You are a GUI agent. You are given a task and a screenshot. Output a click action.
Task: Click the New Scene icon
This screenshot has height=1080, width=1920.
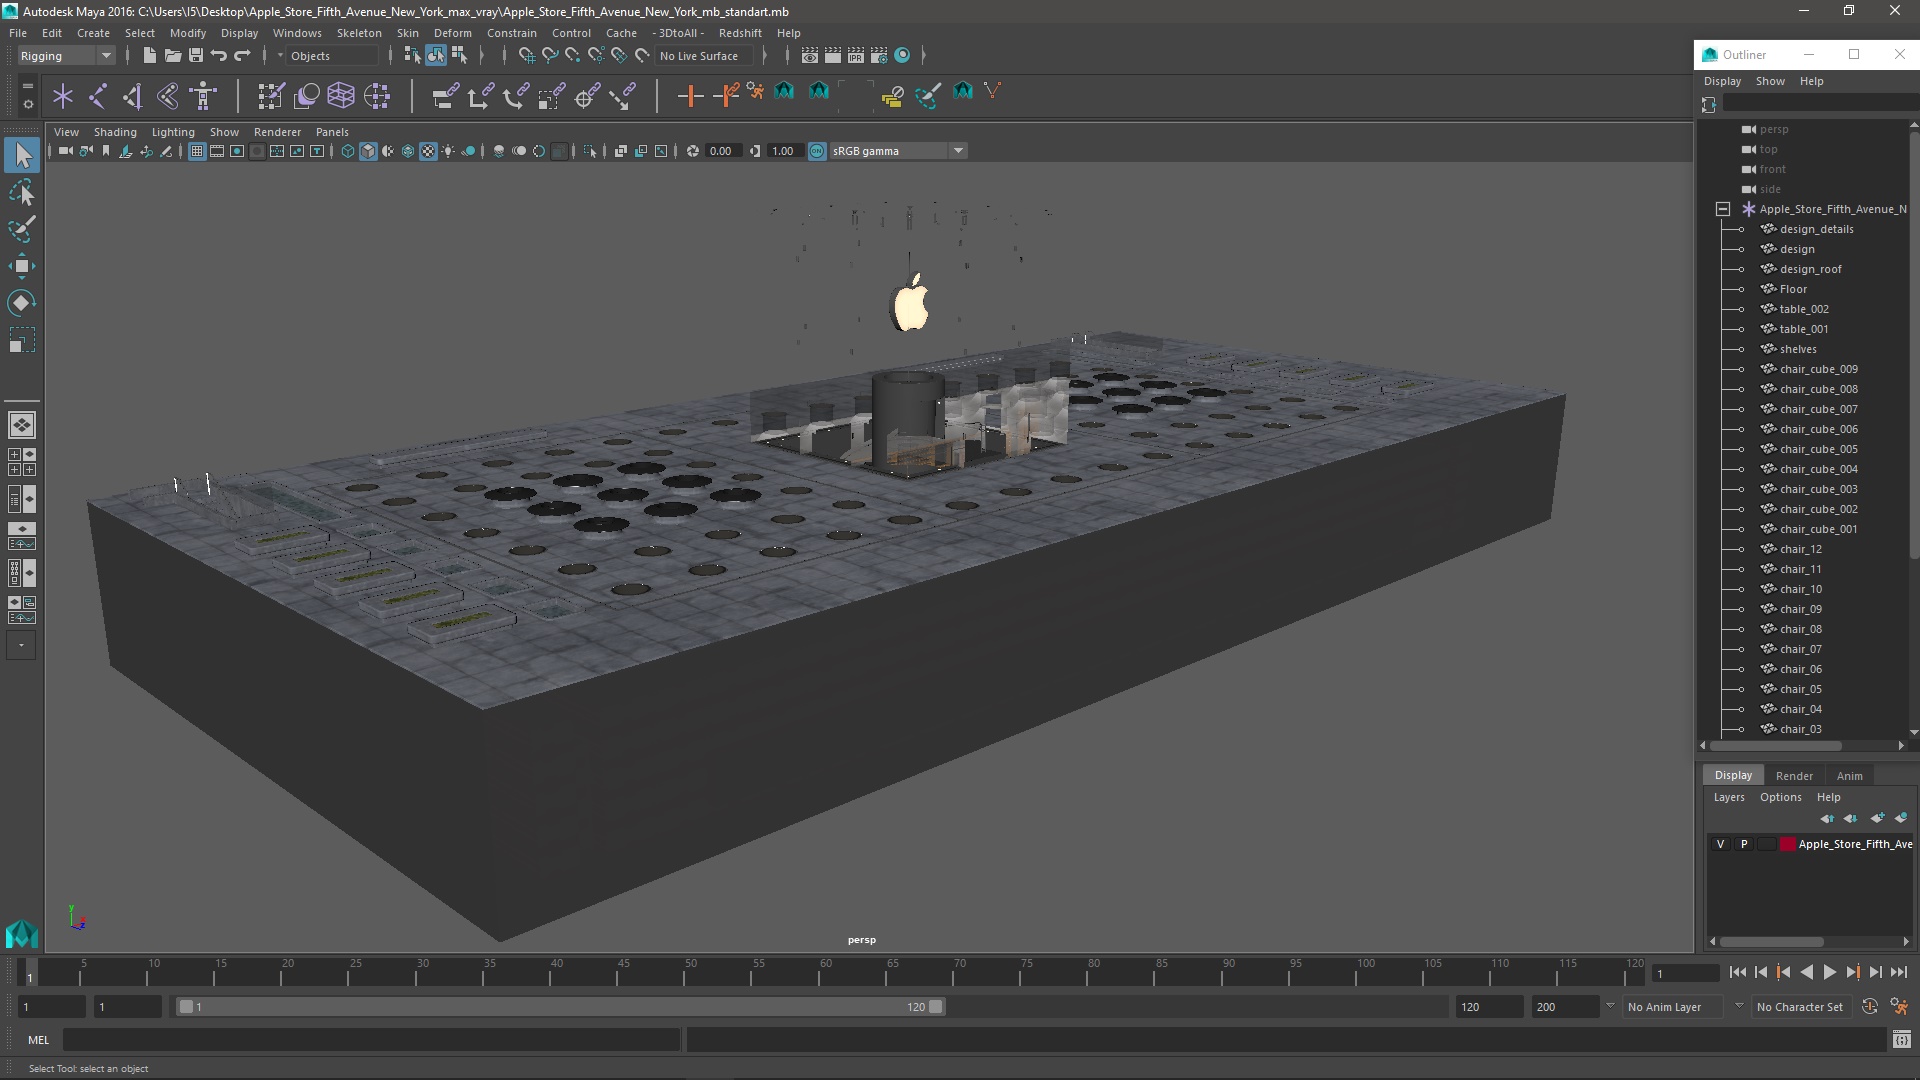(x=149, y=55)
